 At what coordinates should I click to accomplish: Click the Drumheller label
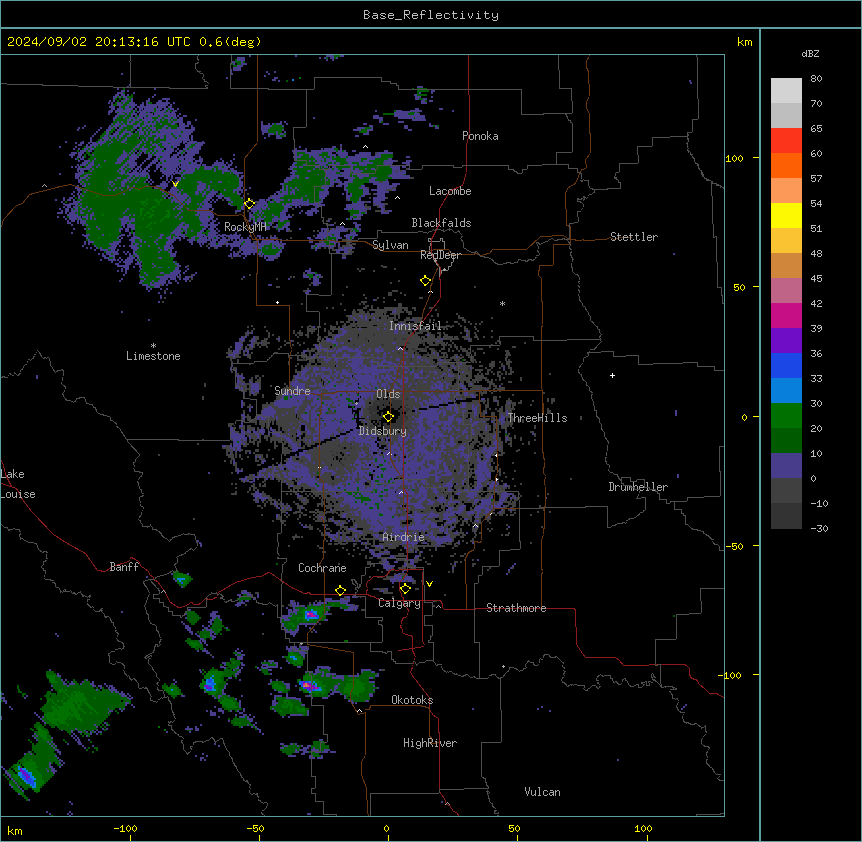pos(638,487)
